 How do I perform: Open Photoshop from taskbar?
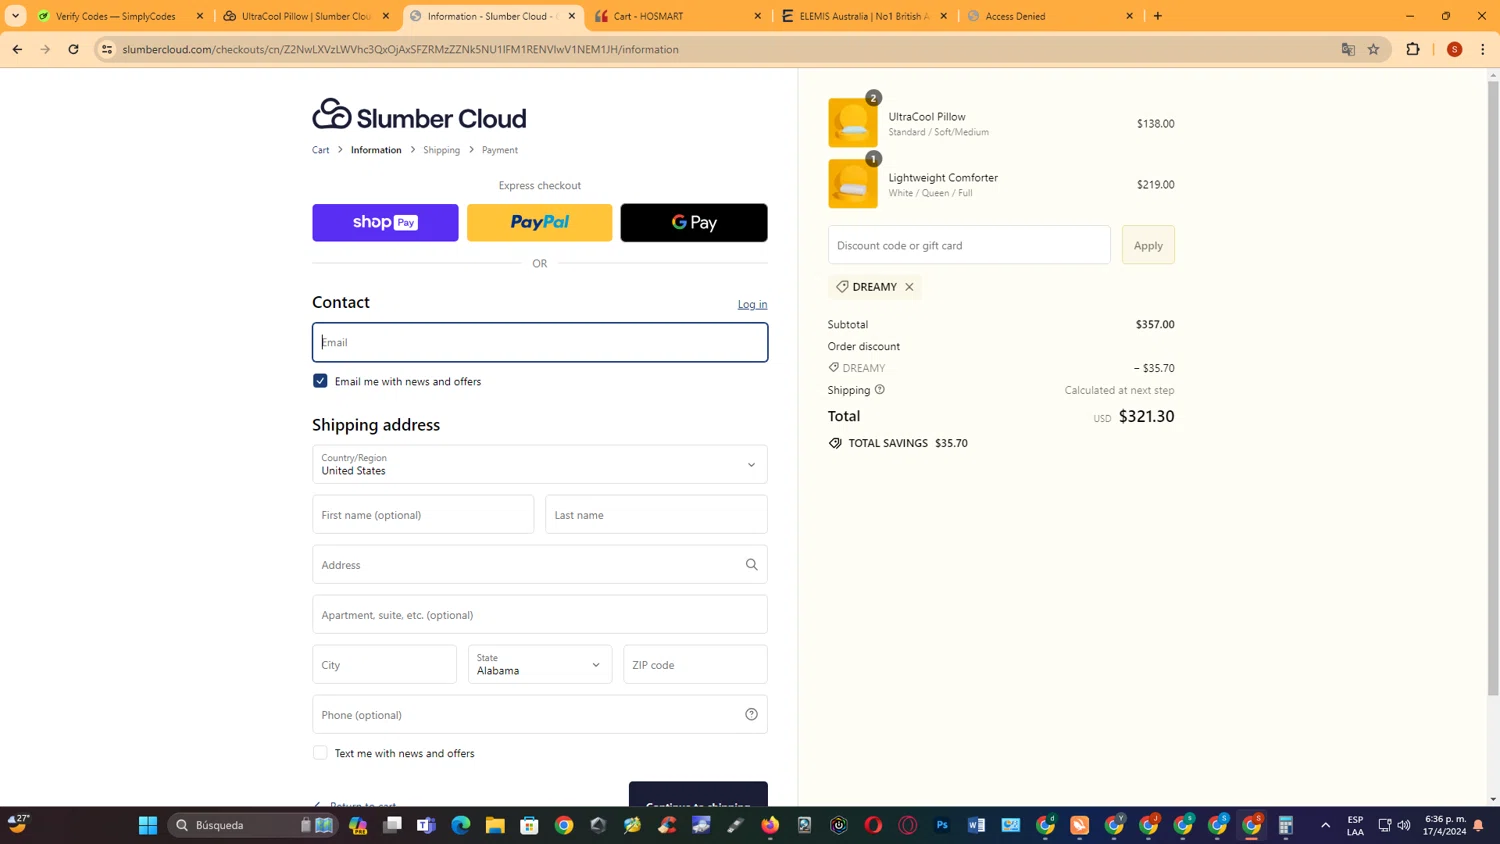coord(942,825)
